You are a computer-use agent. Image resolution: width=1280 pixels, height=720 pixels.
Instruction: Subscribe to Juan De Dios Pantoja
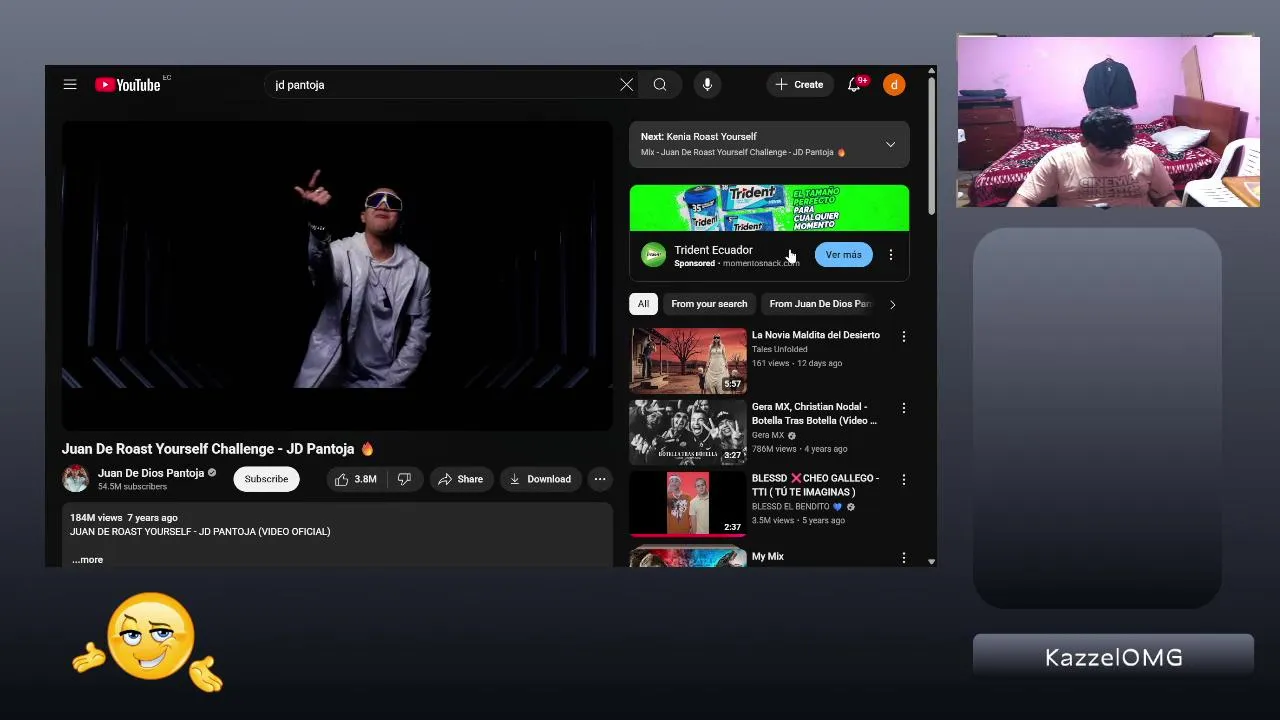click(x=266, y=479)
